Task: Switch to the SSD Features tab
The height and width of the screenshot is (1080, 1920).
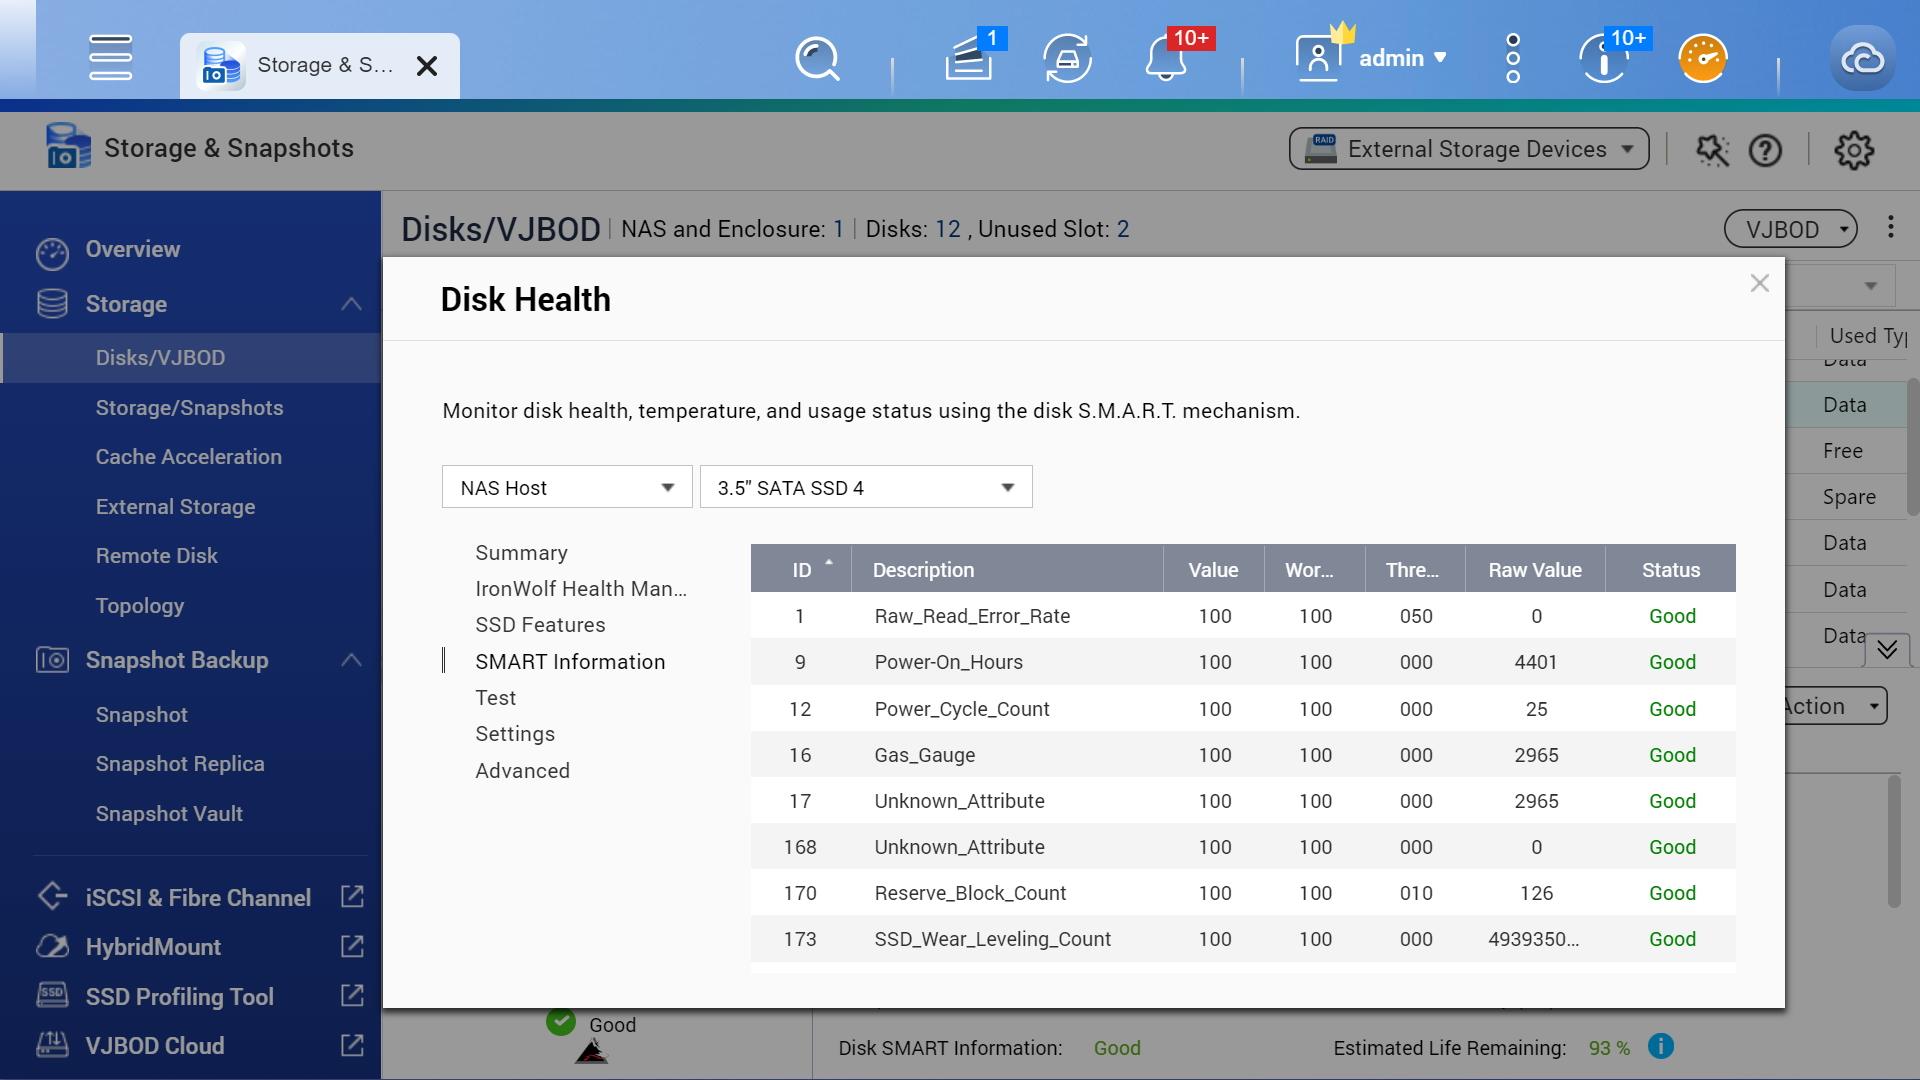Action: (540, 625)
